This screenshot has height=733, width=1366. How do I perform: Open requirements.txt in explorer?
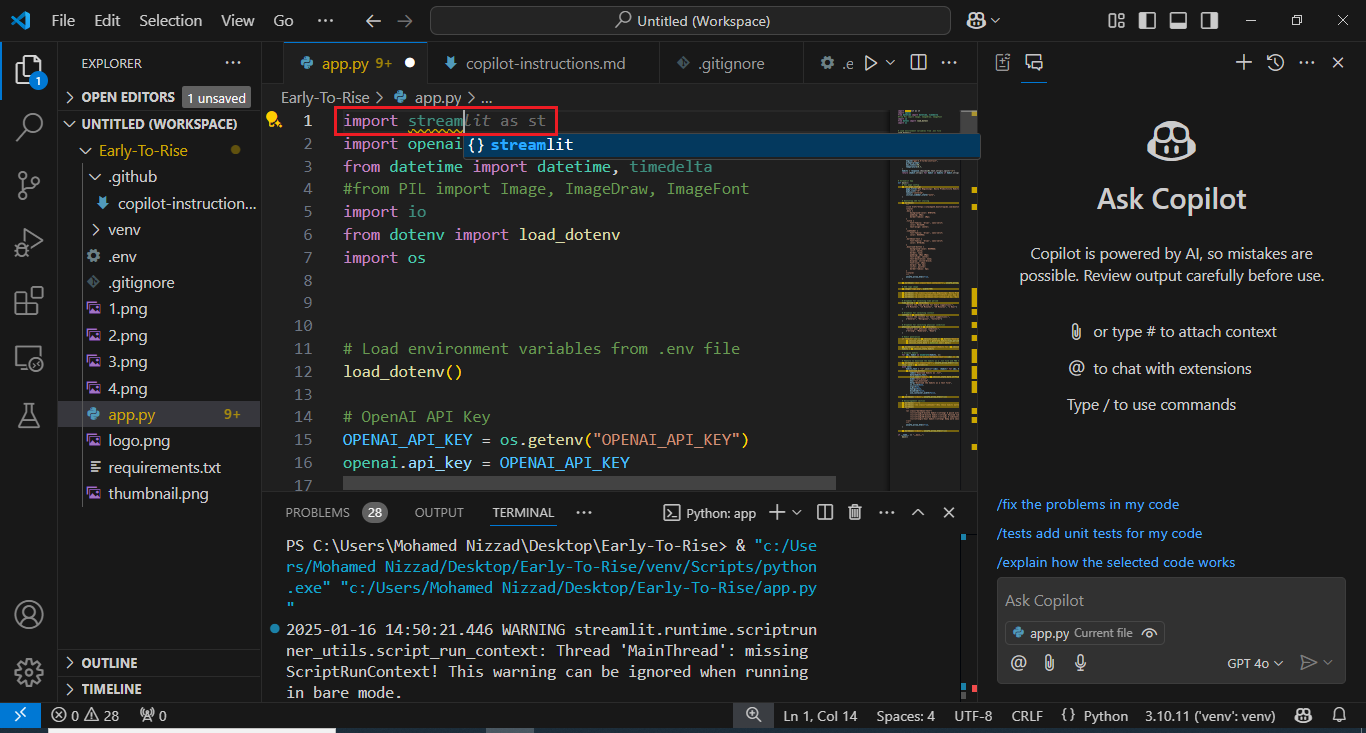pos(158,467)
